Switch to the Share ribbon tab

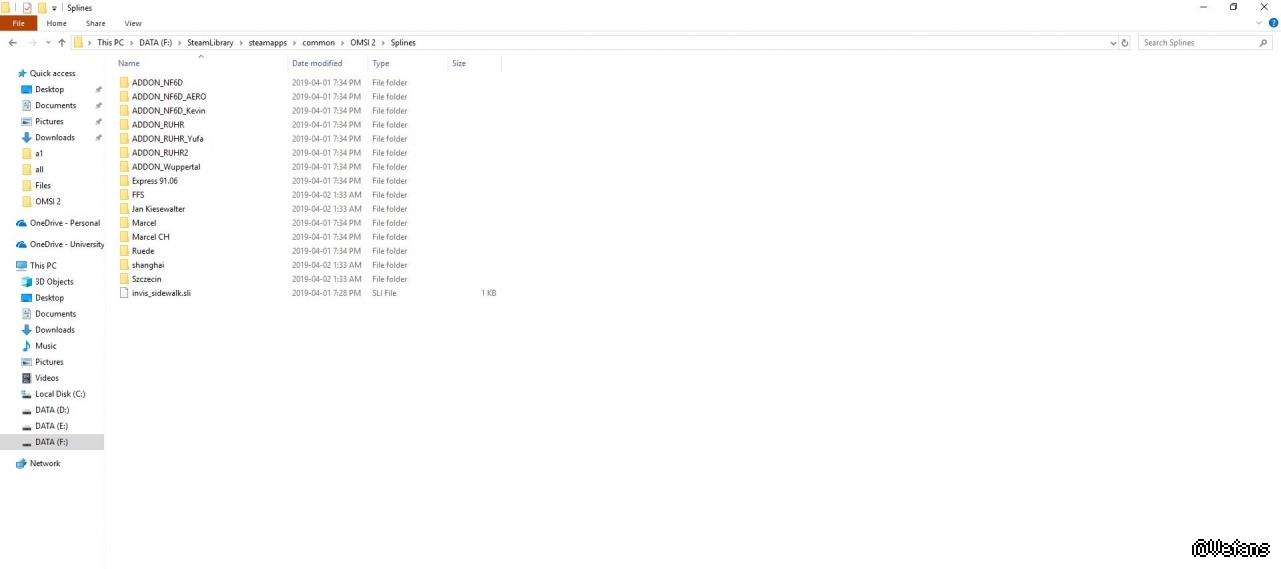[x=95, y=23]
